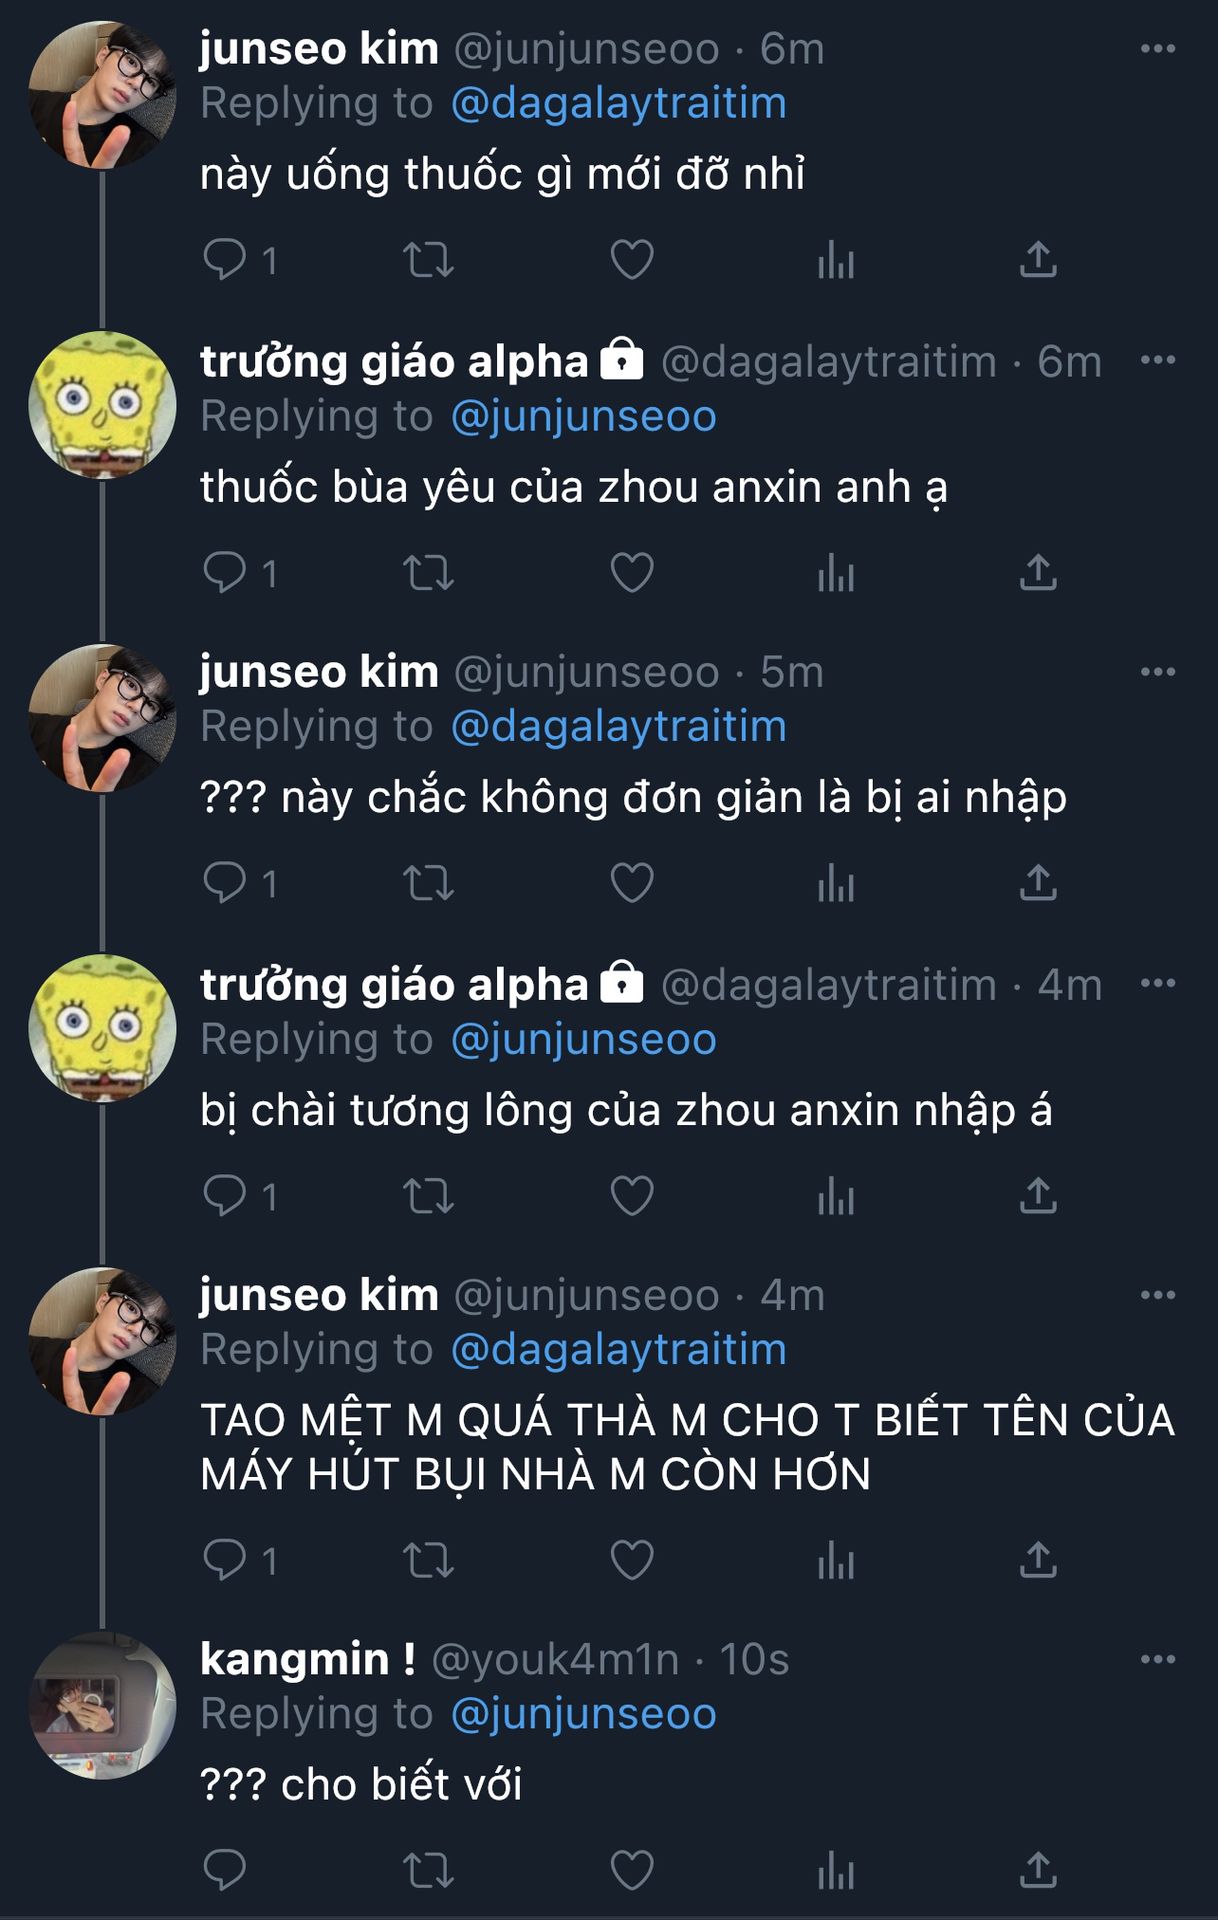Open more options on junseo's first tweet
This screenshot has width=1218, height=1920.
click(x=1157, y=48)
